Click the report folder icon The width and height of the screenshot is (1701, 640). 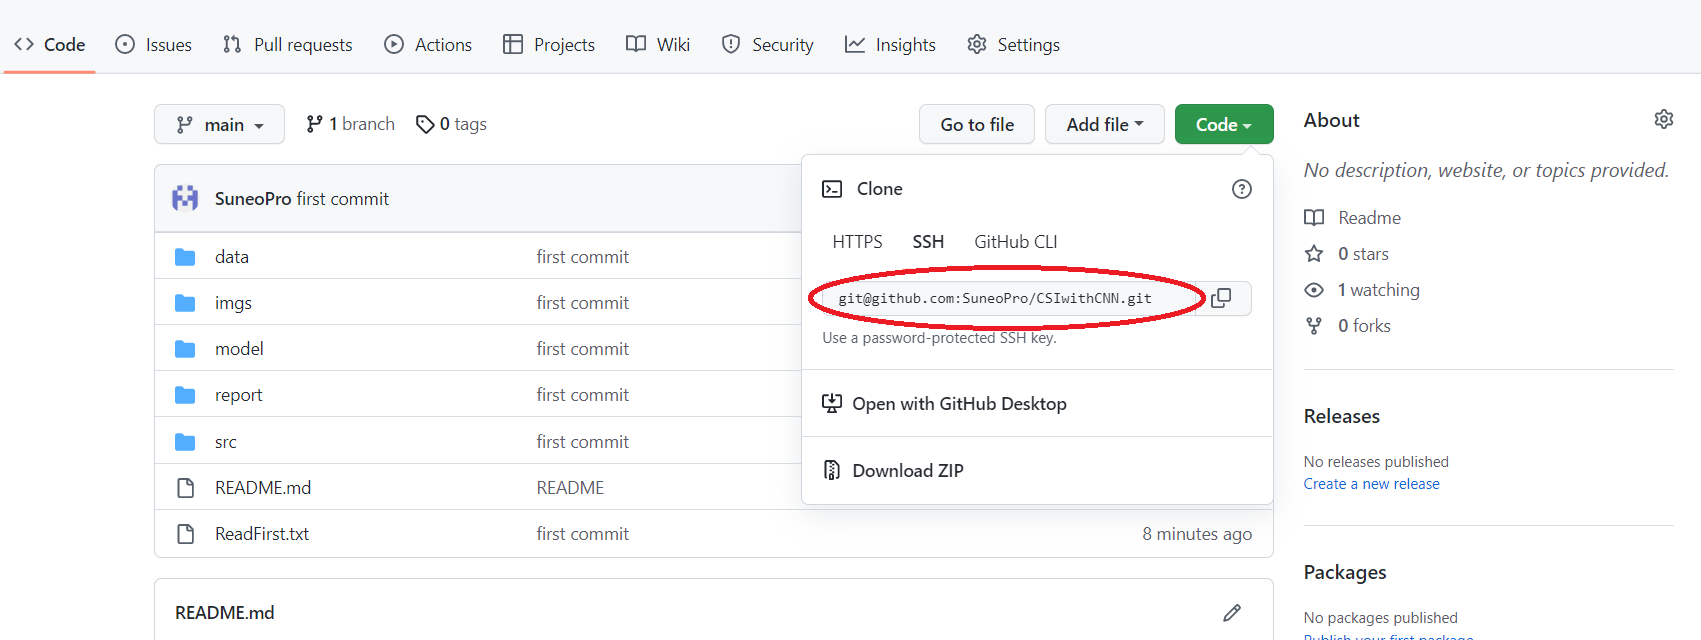pyautogui.click(x=185, y=395)
